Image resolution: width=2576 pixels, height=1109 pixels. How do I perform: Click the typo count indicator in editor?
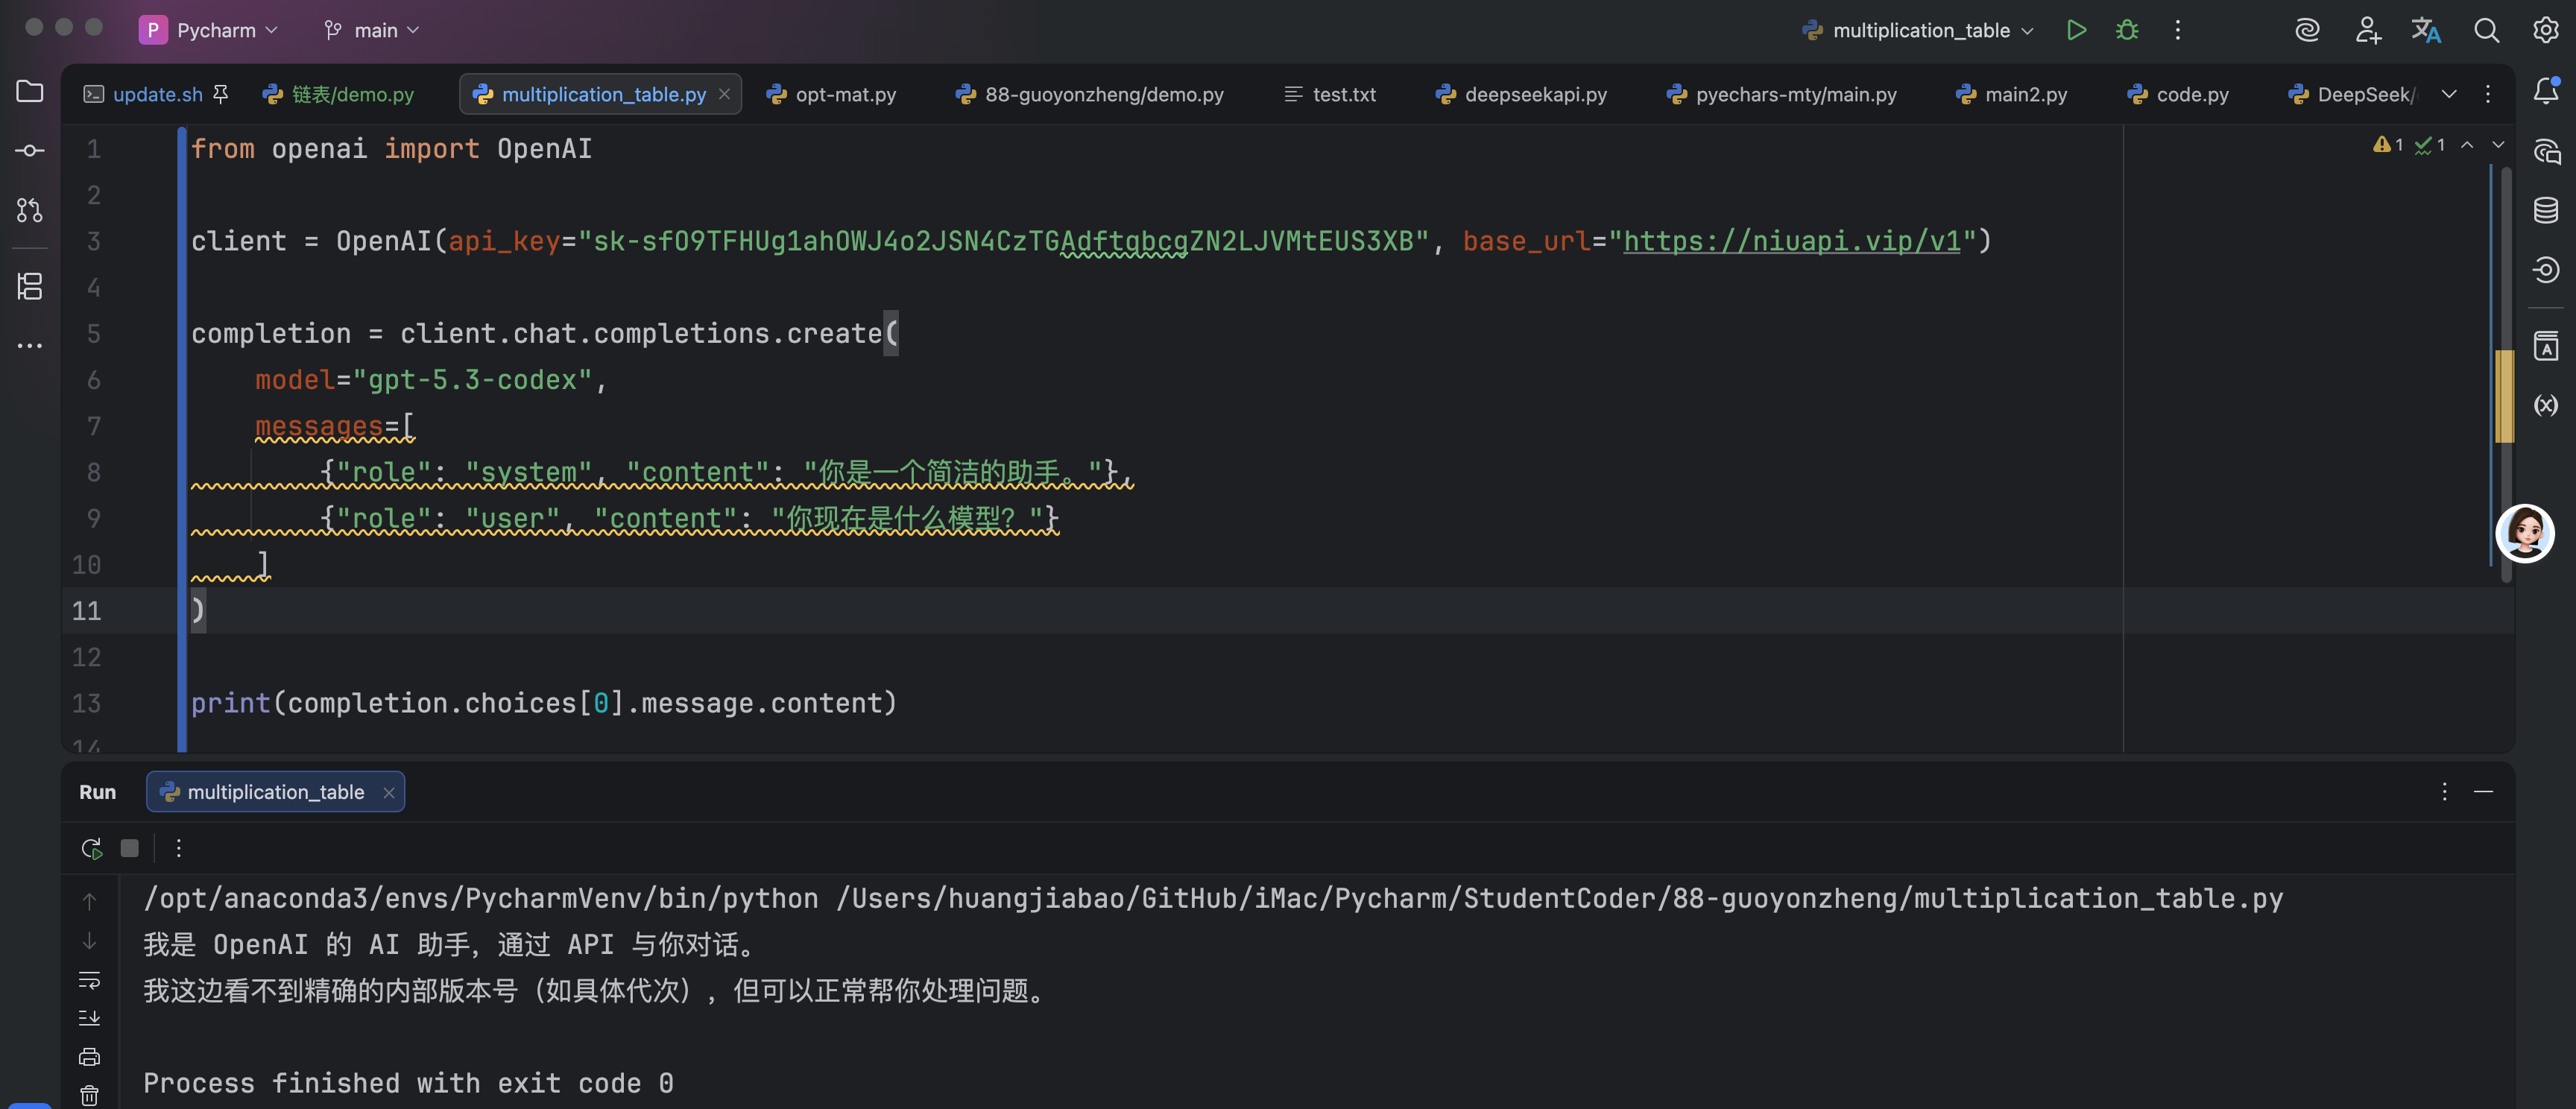pyautogui.click(x=2430, y=145)
